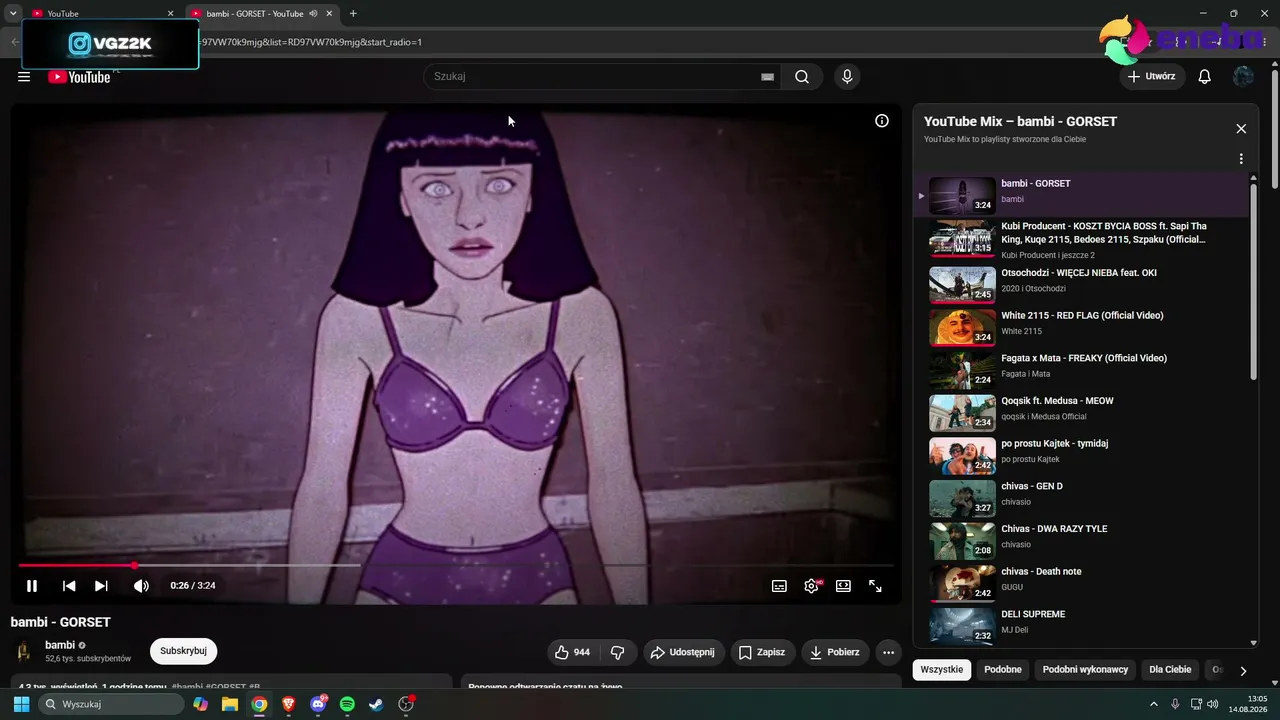Image resolution: width=1280 pixels, height=720 pixels.
Task: Open the Windows Start menu
Action: [21, 704]
